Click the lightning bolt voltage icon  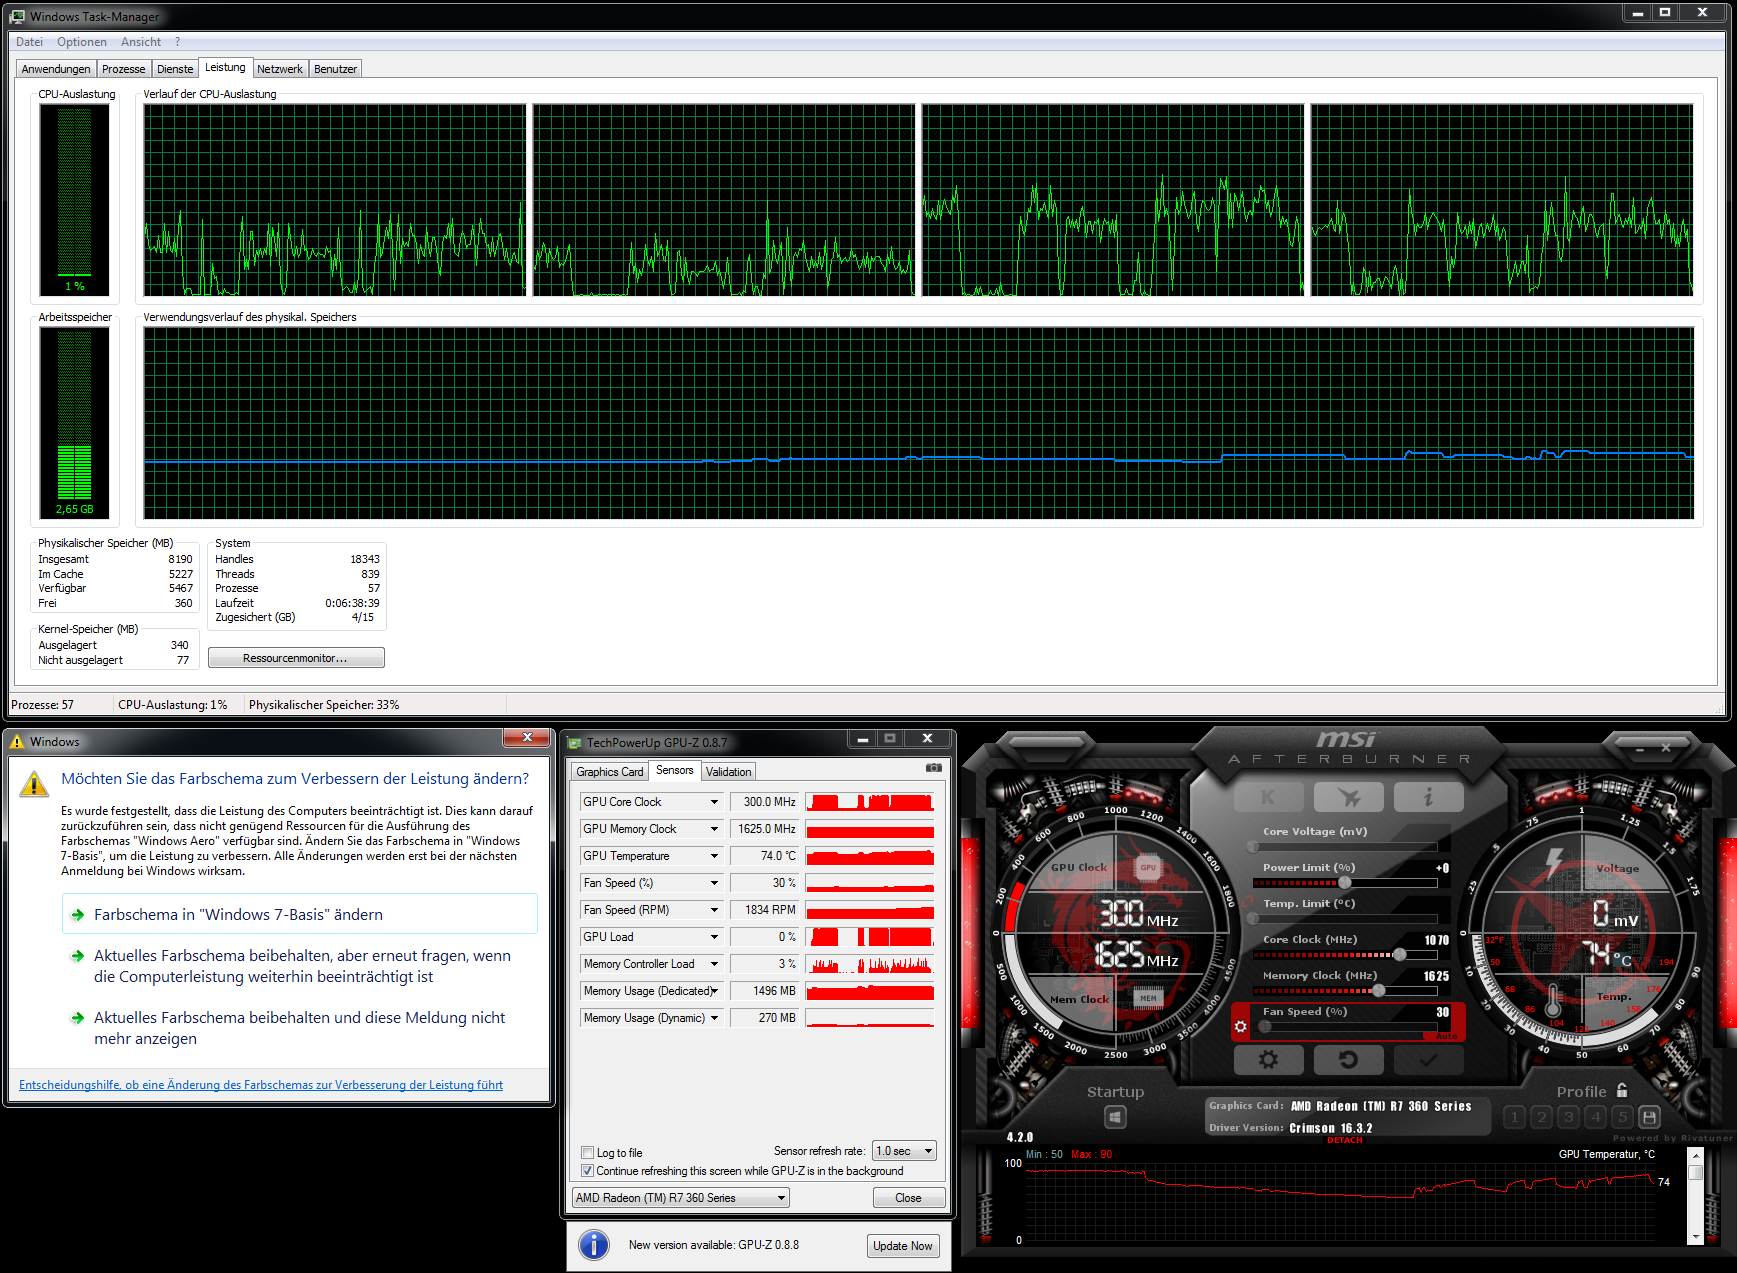(1555, 862)
